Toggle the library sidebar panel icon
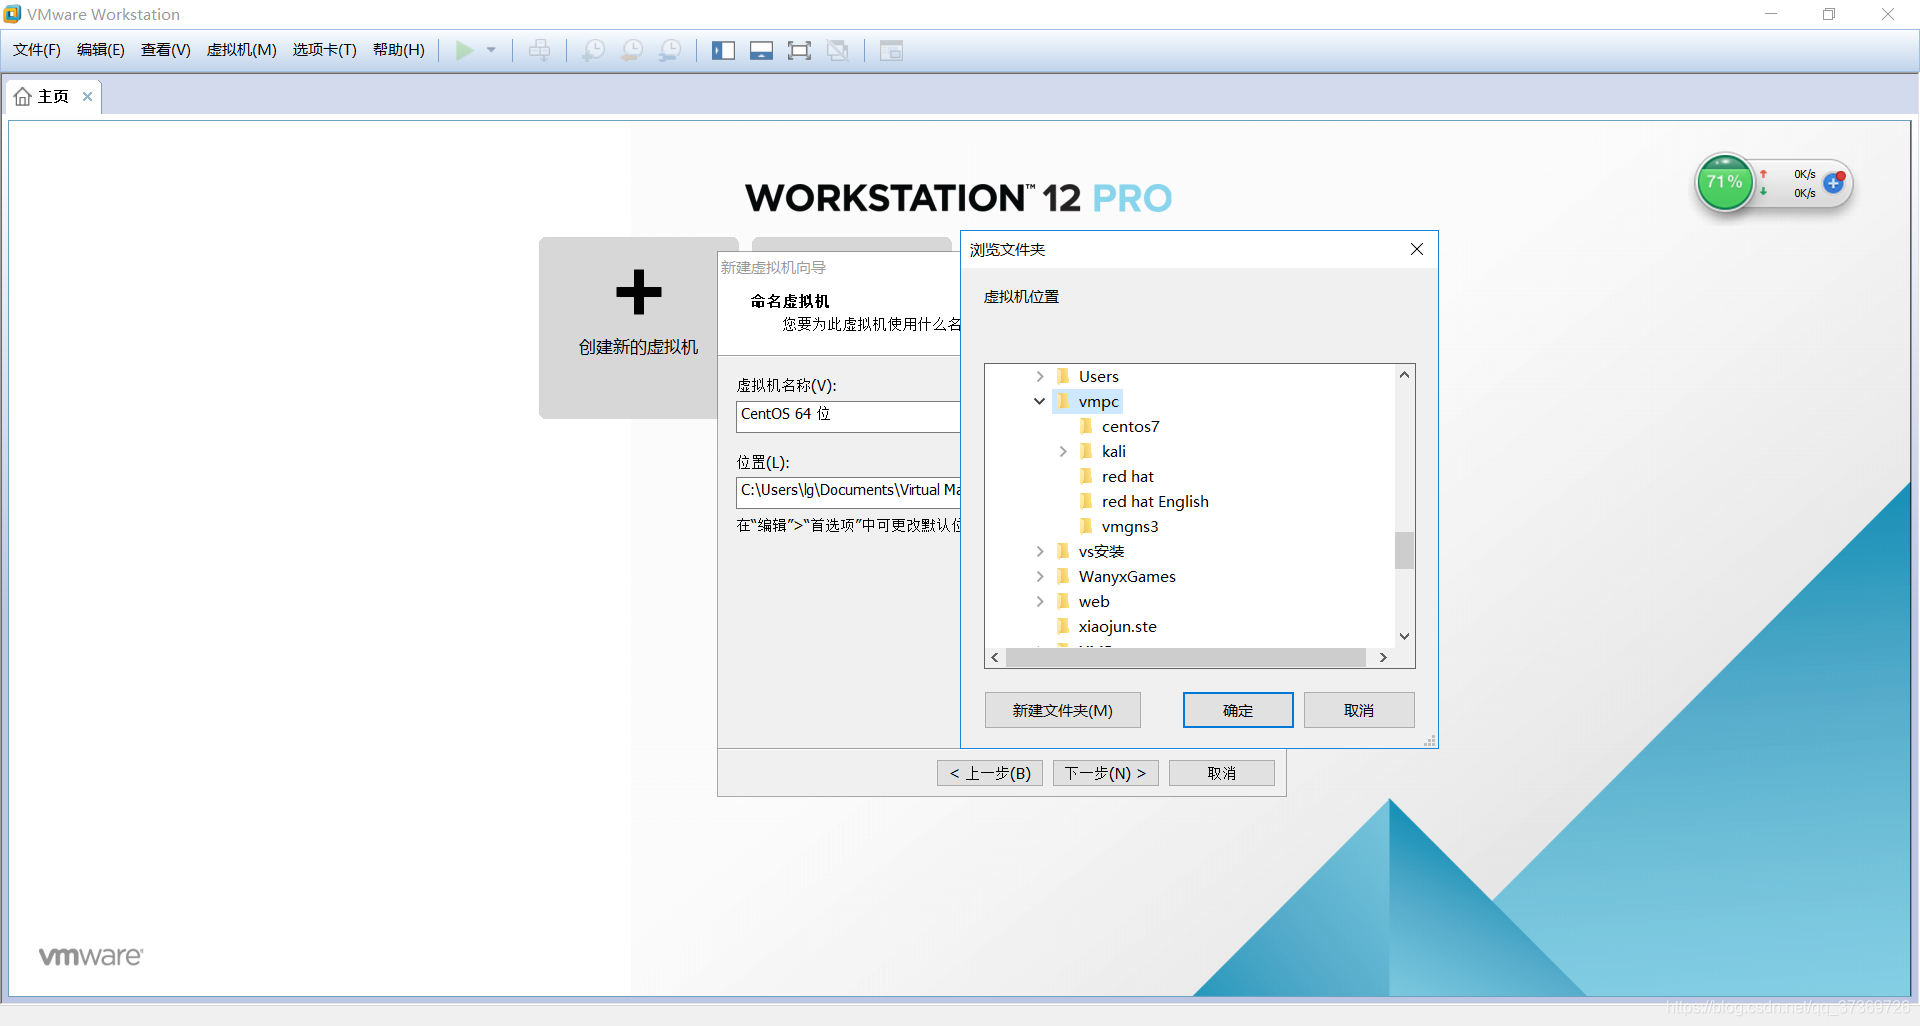The image size is (1920, 1026). pyautogui.click(x=723, y=50)
